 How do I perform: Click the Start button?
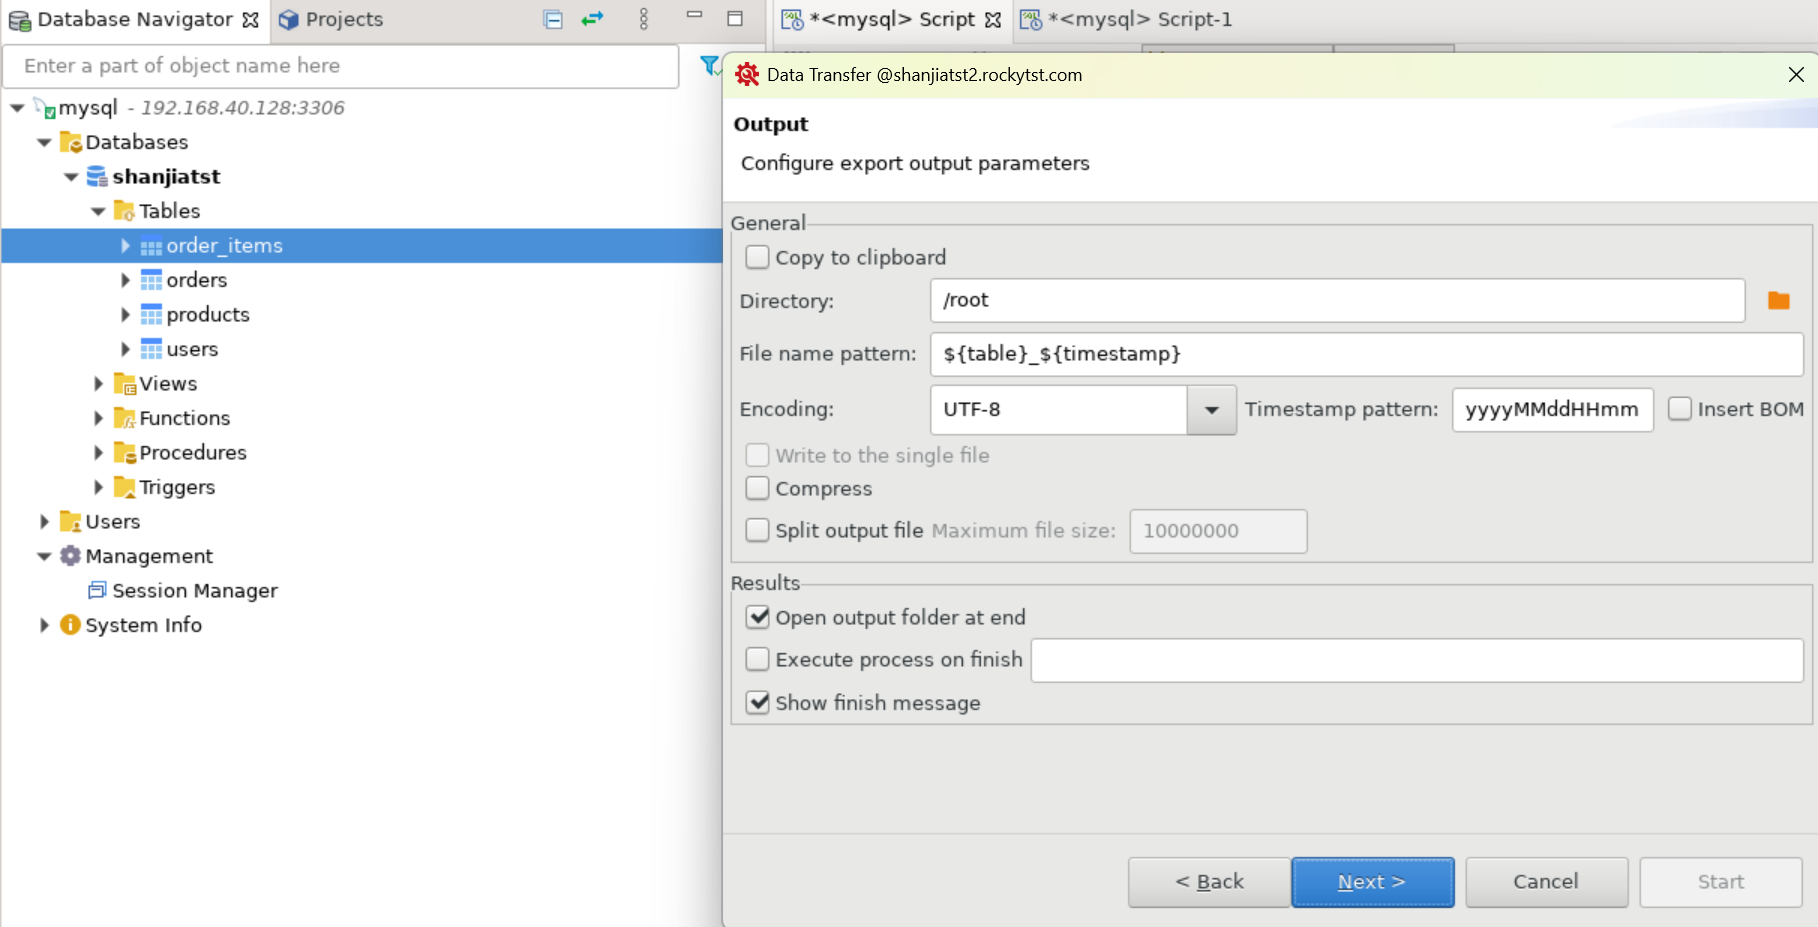pos(1721,882)
